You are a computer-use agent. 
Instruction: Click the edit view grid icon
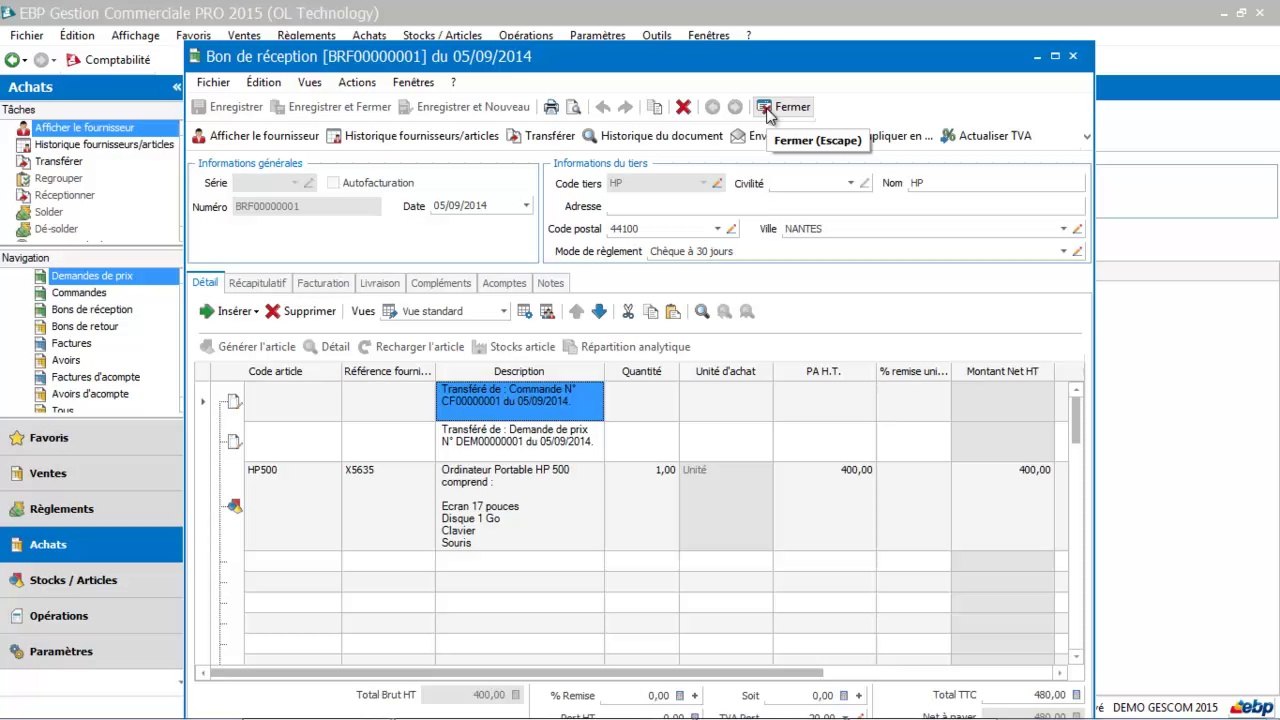click(x=547, y=311)
